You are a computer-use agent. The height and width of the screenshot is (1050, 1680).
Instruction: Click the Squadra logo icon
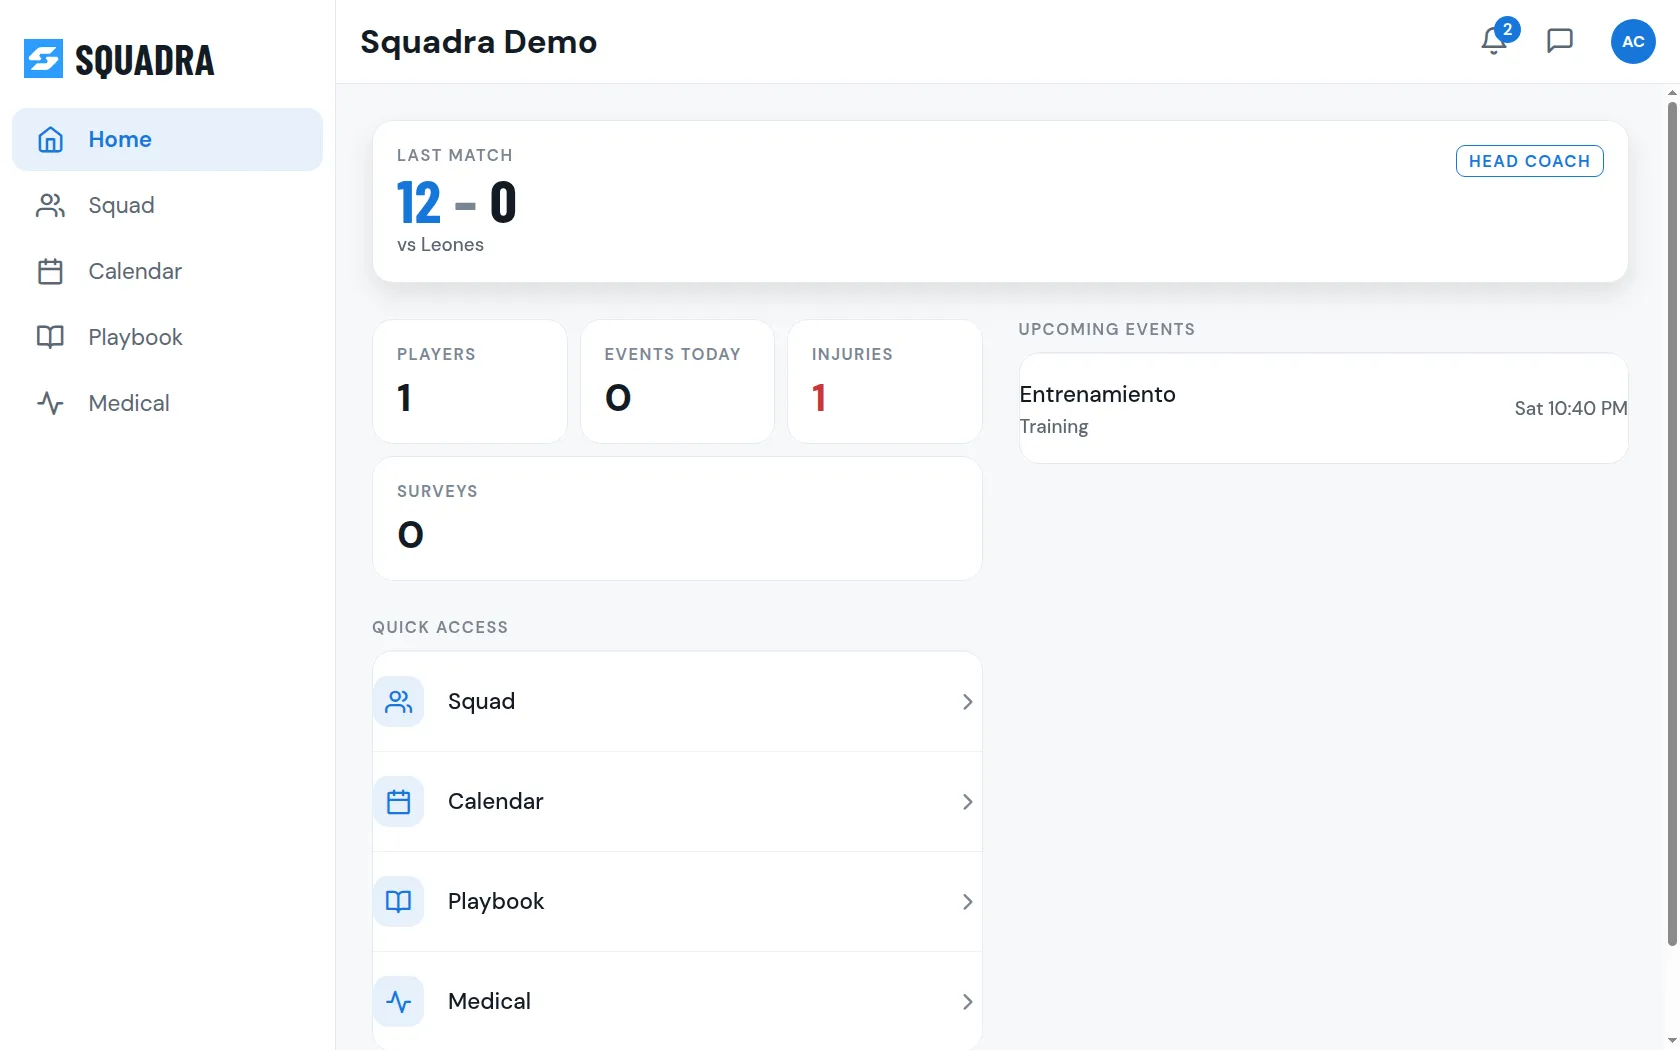click(43, 59)
